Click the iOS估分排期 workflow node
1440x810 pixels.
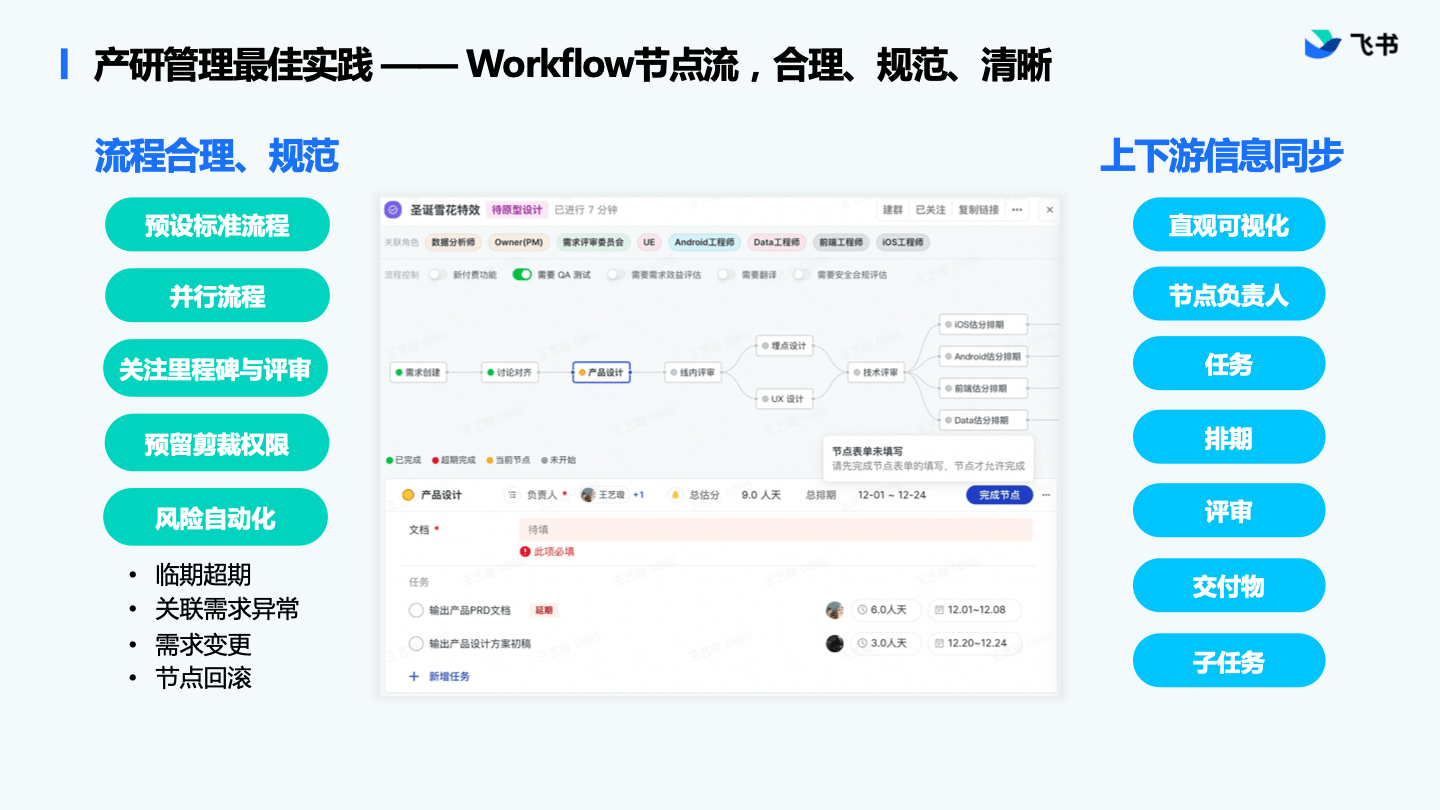[x=984, y=324]
